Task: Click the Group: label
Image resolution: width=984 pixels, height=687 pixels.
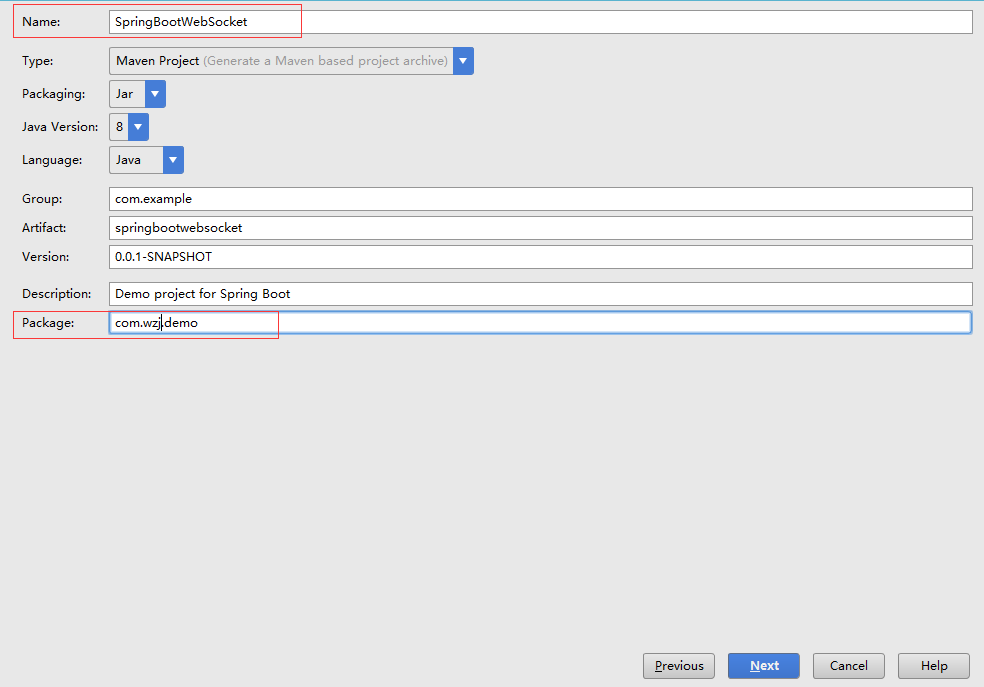Action: click(x=42, y=199)
